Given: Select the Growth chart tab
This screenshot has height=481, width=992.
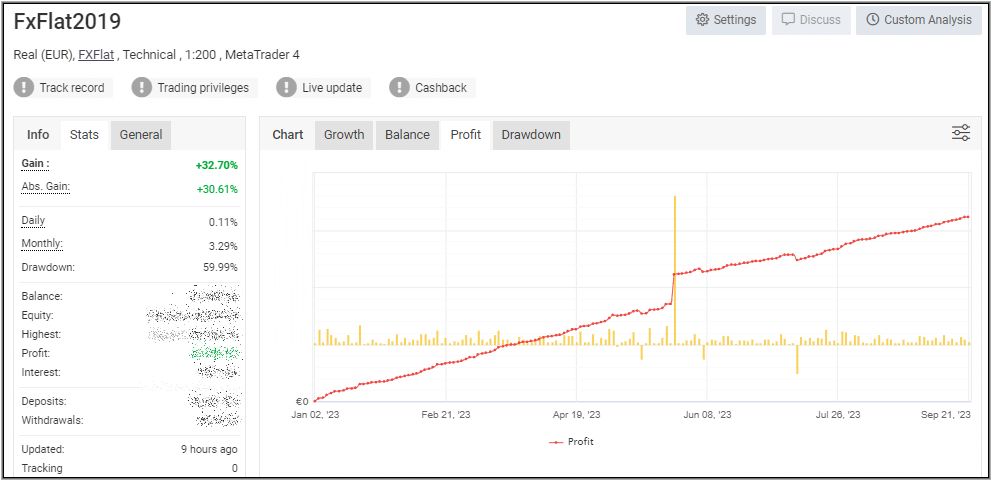Looking at the screenshot, I should [344, 135].
